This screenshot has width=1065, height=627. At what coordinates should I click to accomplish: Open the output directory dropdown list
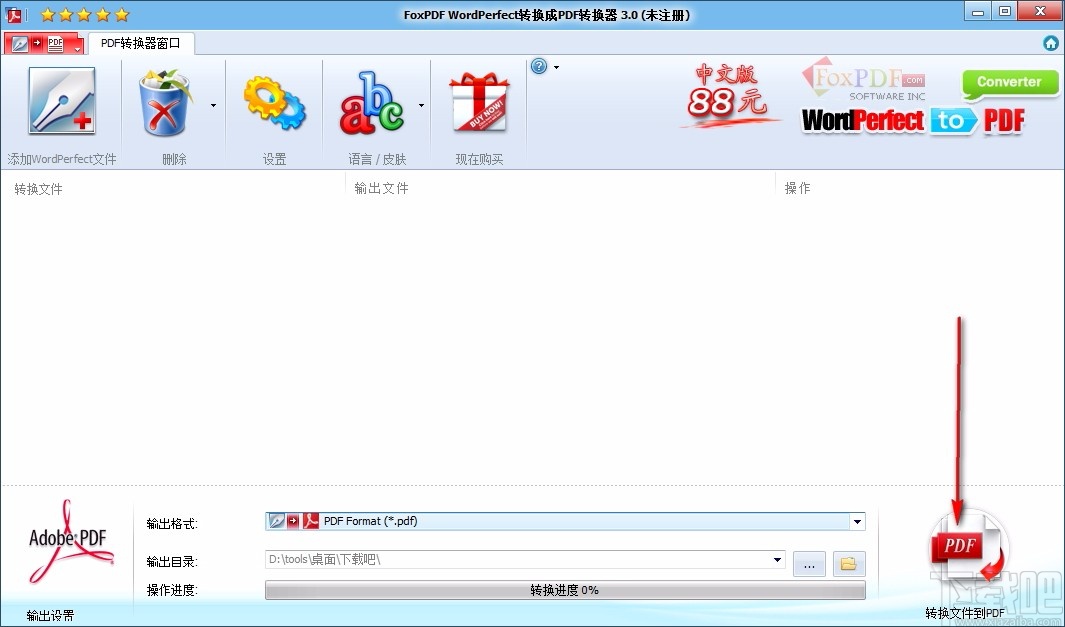click(x=778, y=561)
